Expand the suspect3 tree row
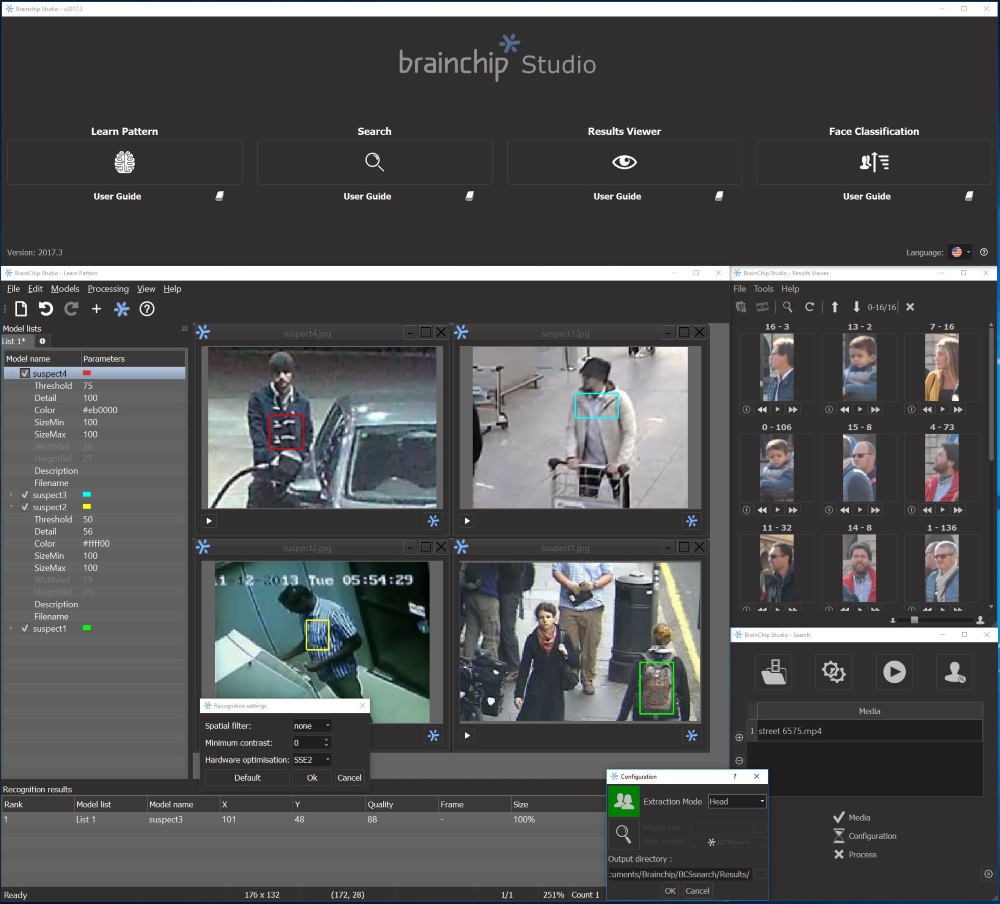1000x904 pixels. coord(11,495)
